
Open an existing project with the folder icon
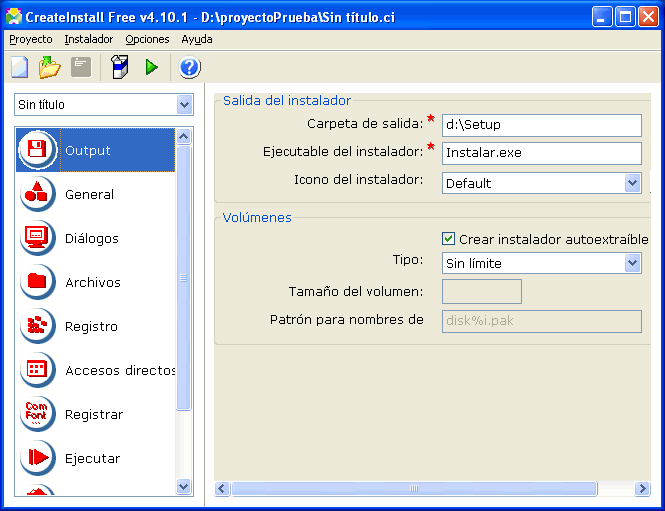50,67
